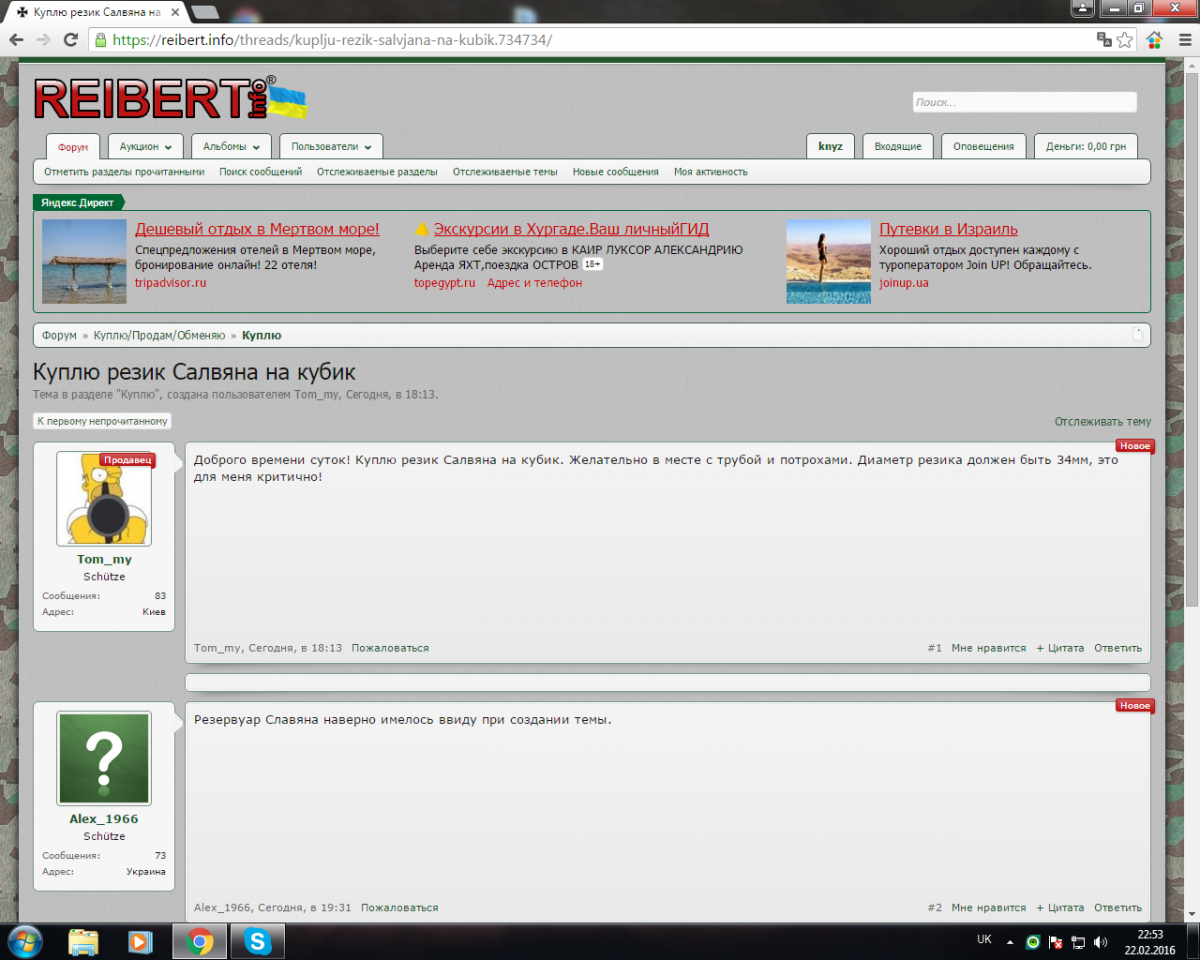Click the small page icon in breadcrumb bar
This screenshot has height=960, width=1200.
[1137, 335]
